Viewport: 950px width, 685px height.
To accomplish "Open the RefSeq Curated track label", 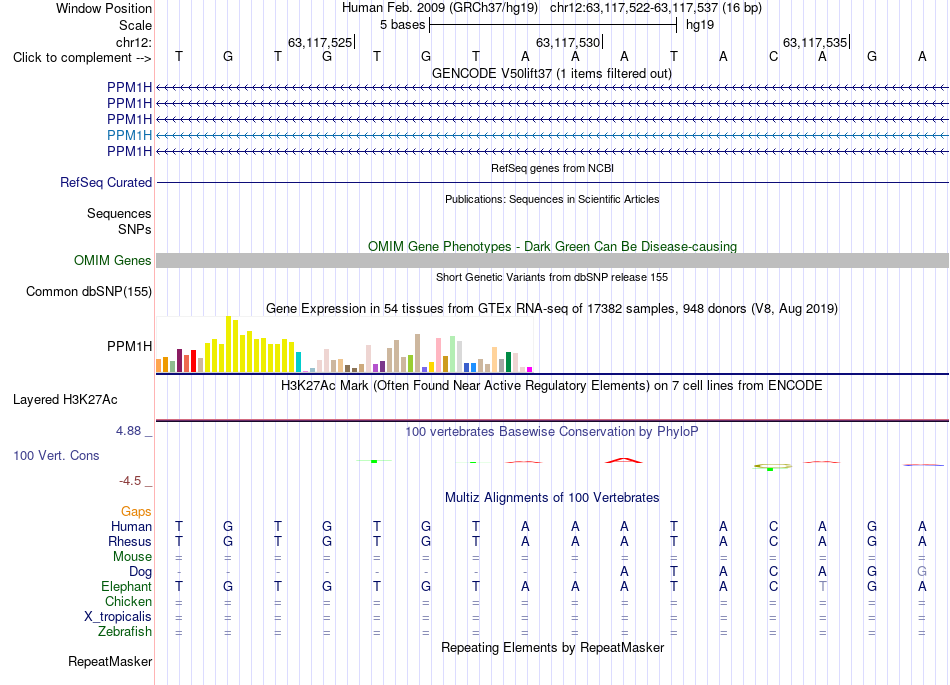I will pos(106,182).
